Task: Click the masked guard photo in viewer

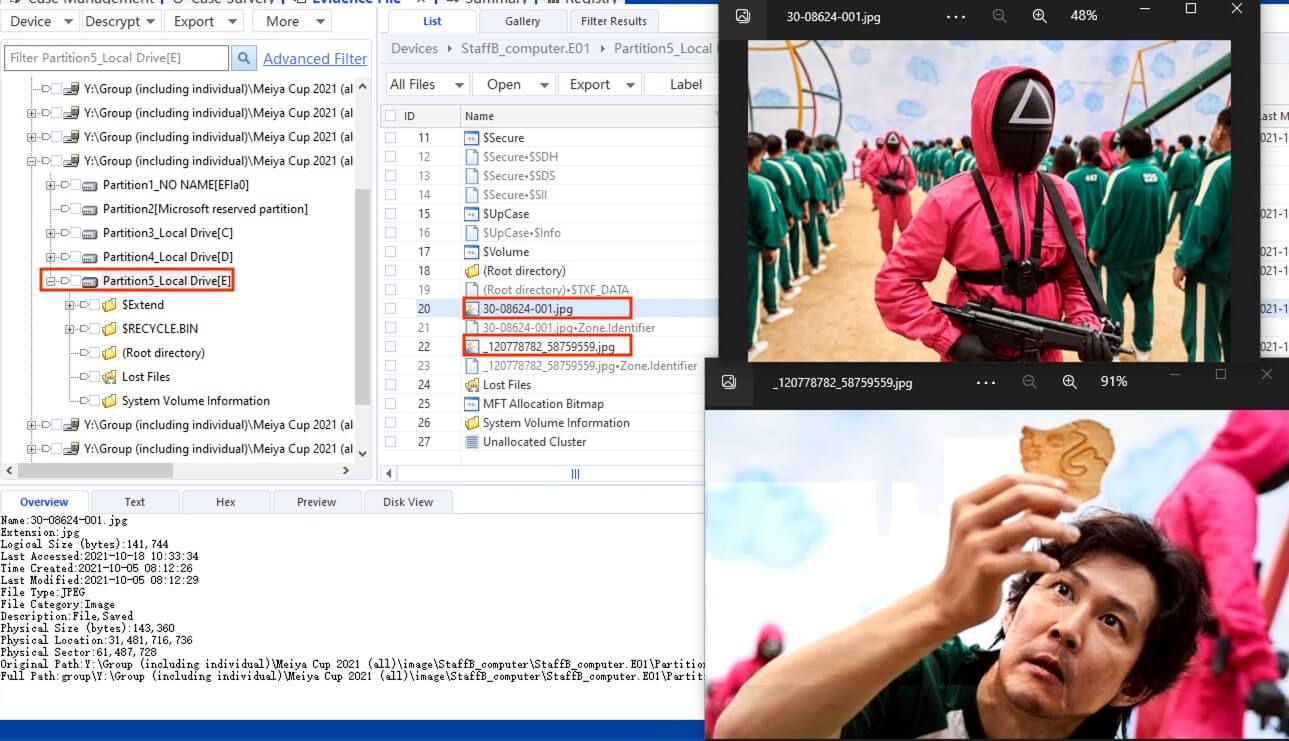Action: (989, 200)
